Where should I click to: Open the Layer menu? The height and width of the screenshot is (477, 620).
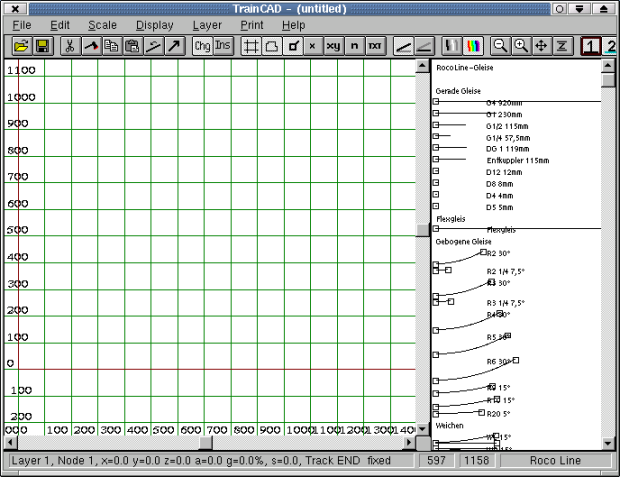(207, 24)
